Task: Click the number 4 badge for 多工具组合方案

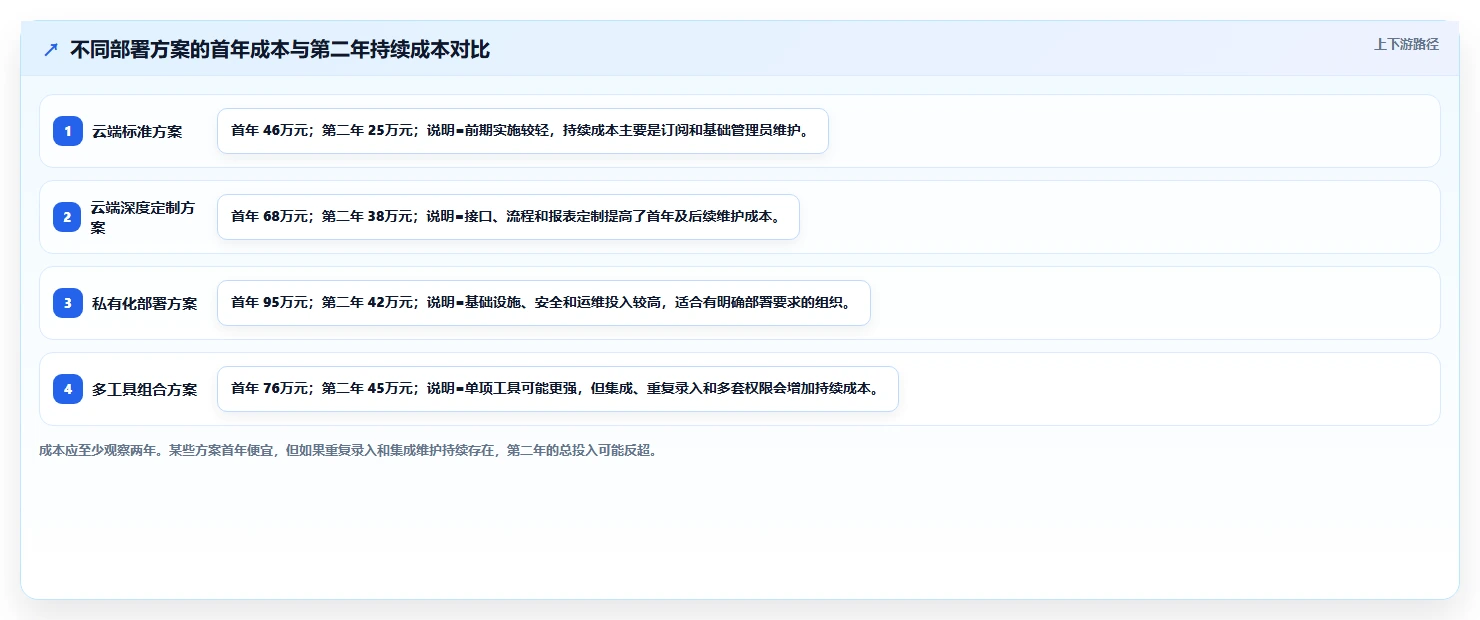Action: pos(68,389)
